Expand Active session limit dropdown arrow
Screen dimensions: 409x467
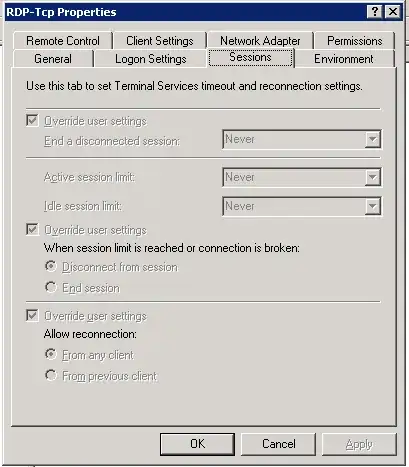(373, 177)
